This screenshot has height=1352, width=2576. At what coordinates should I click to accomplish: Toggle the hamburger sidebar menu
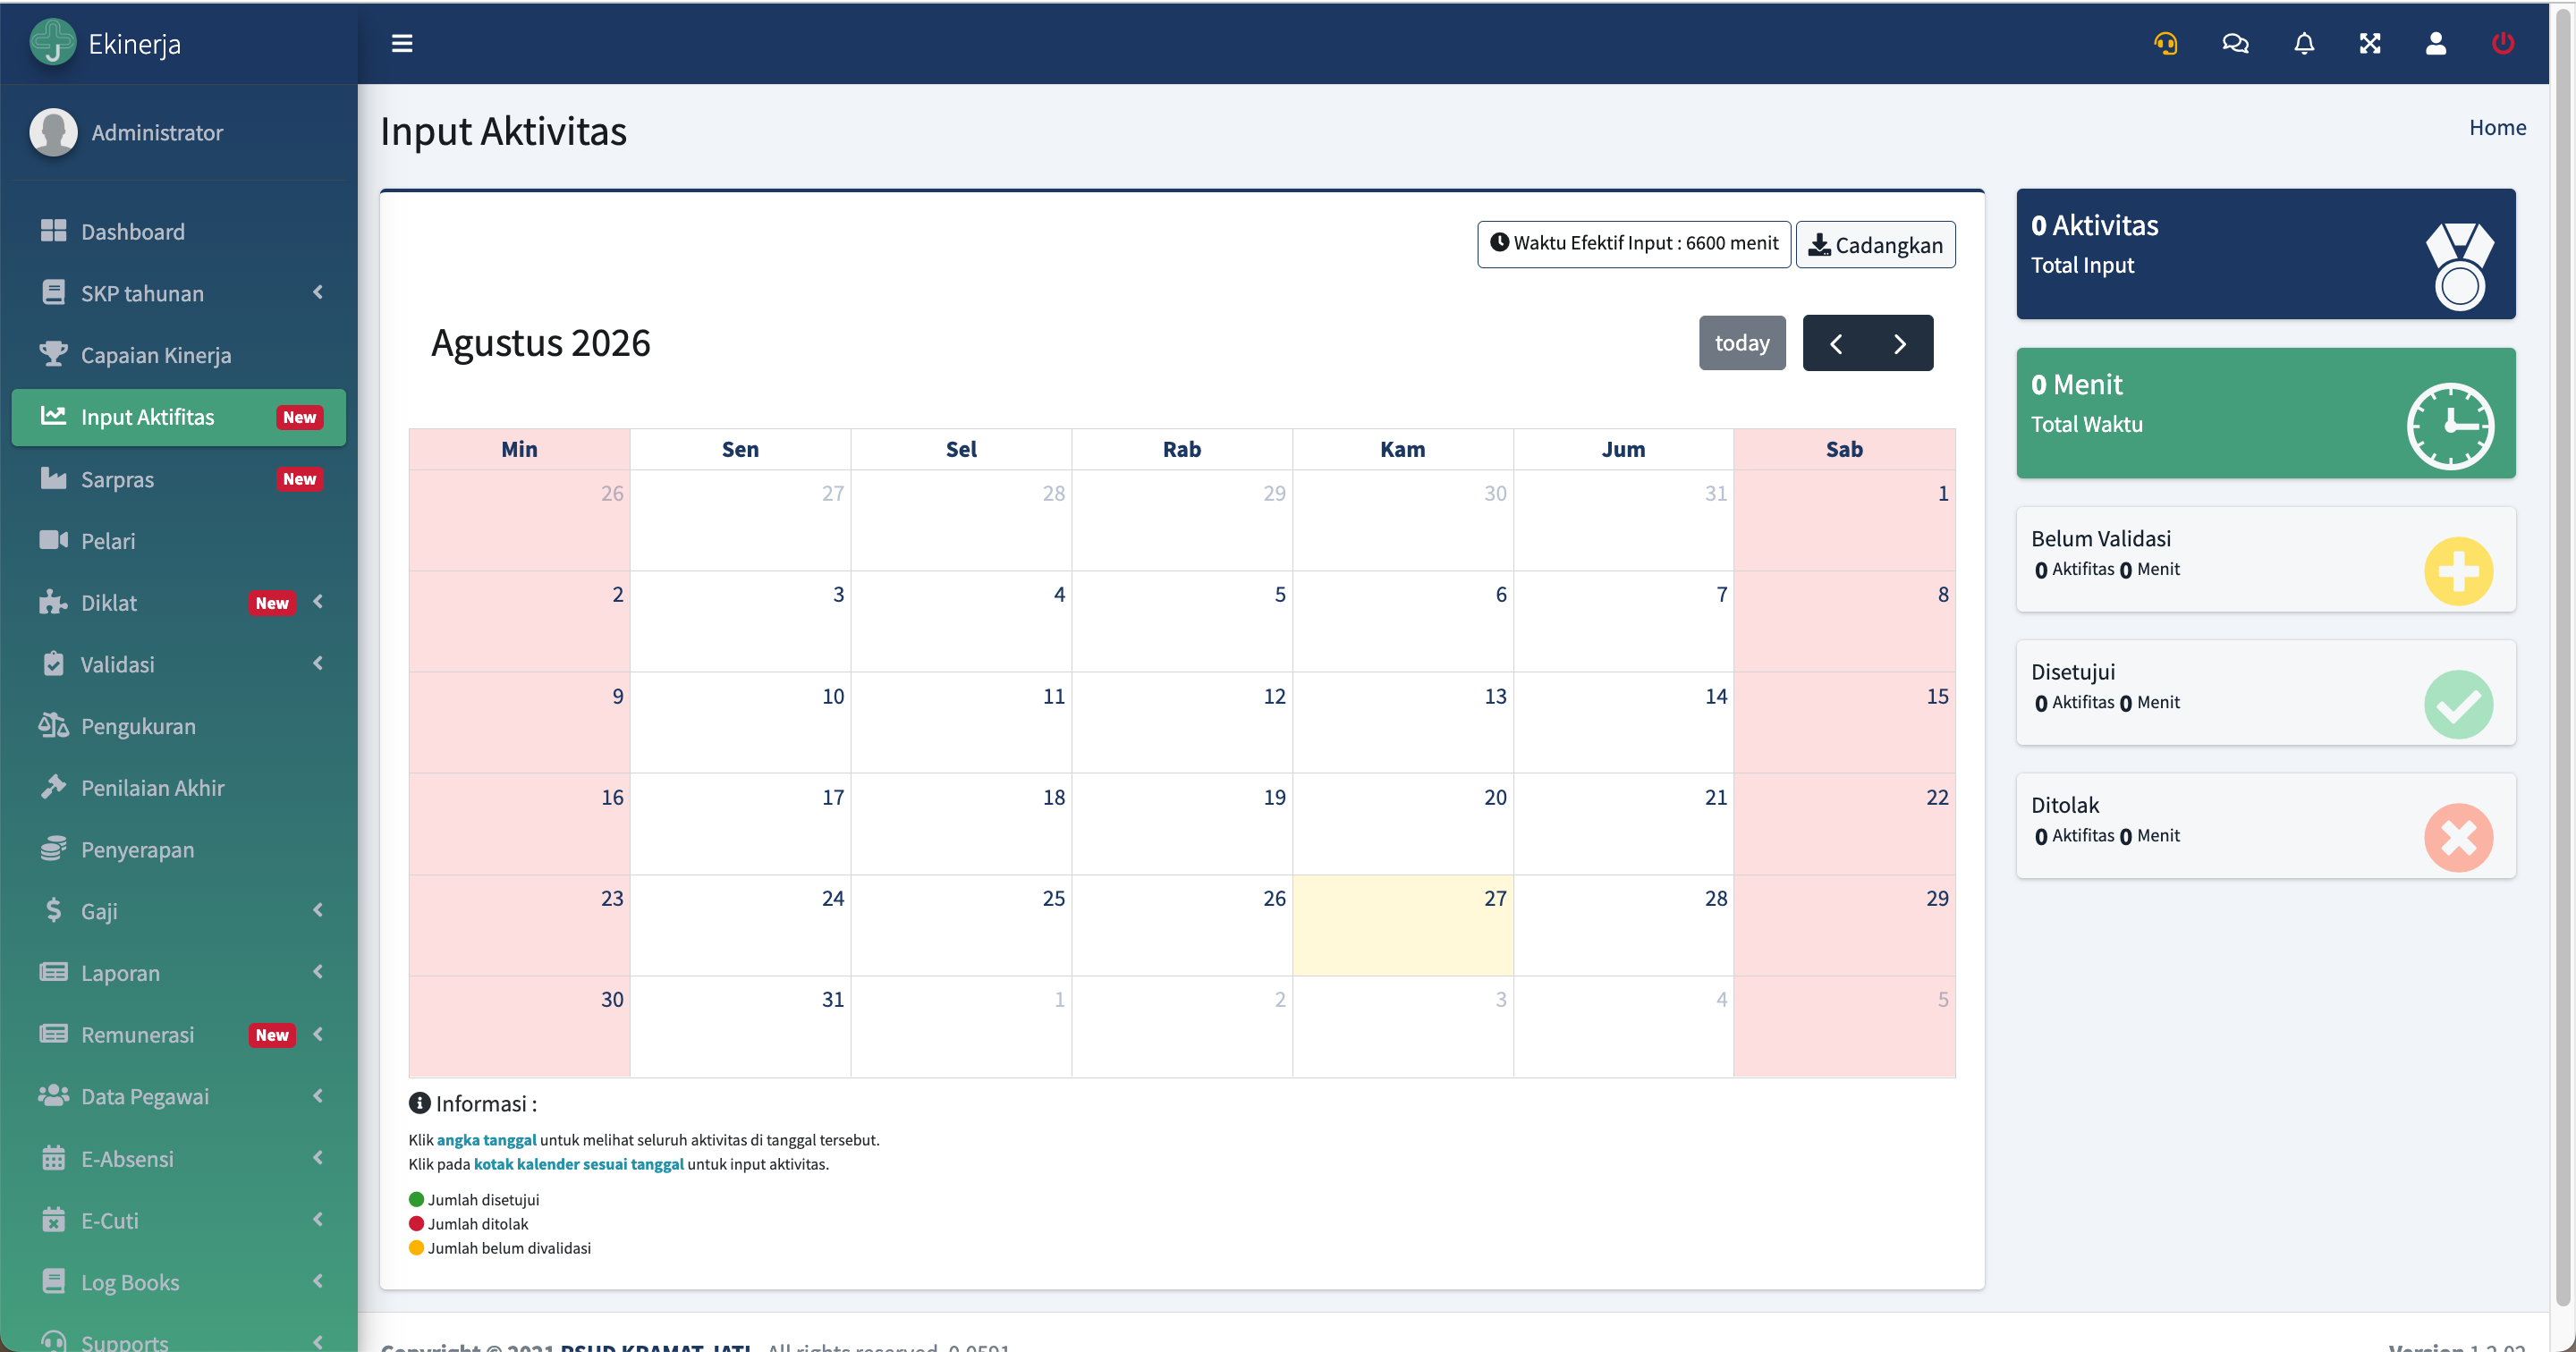pyautogui.click(x=402, y=43)
